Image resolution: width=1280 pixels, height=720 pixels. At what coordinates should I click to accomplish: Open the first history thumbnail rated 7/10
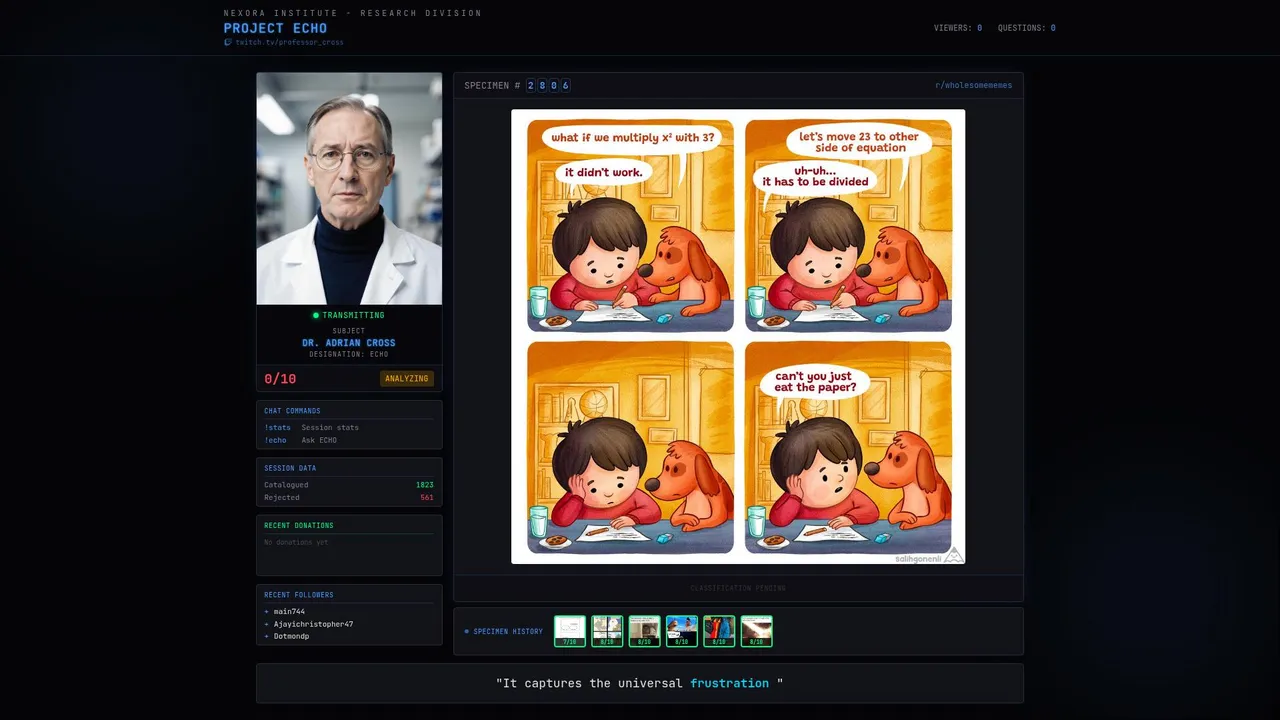point(570,631)
